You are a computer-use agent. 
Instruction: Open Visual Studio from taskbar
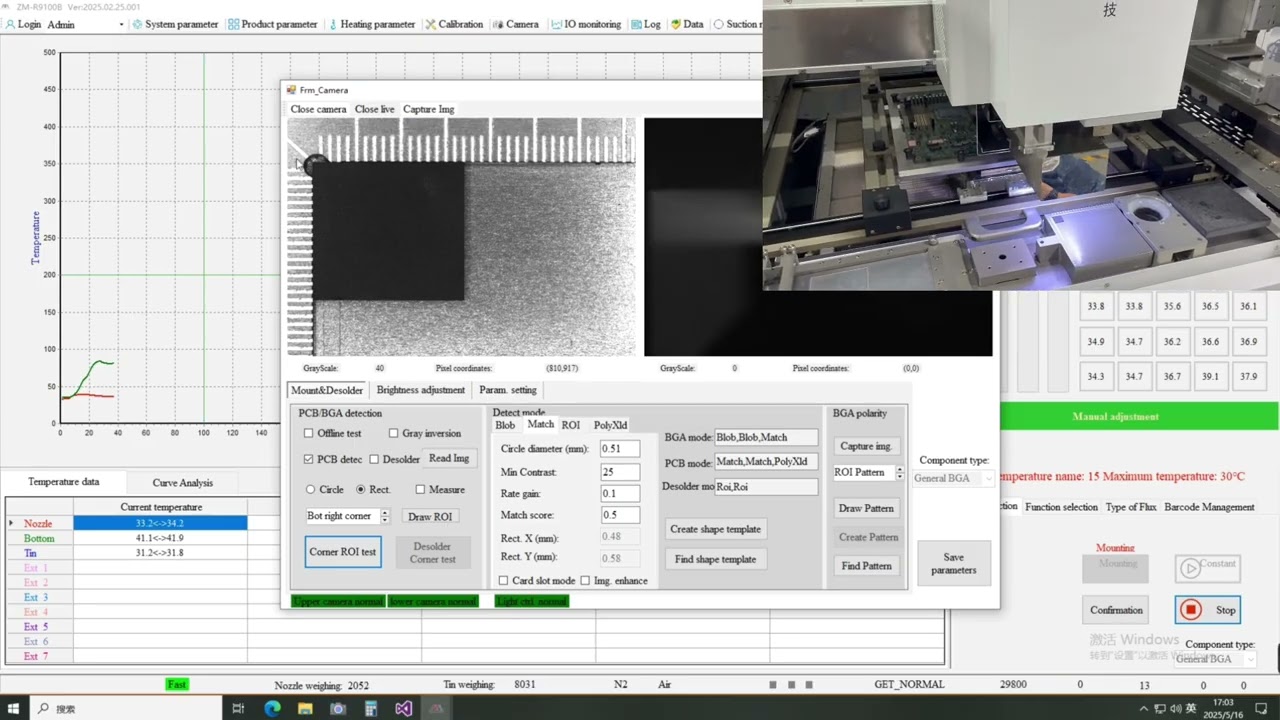click(403, 708)
